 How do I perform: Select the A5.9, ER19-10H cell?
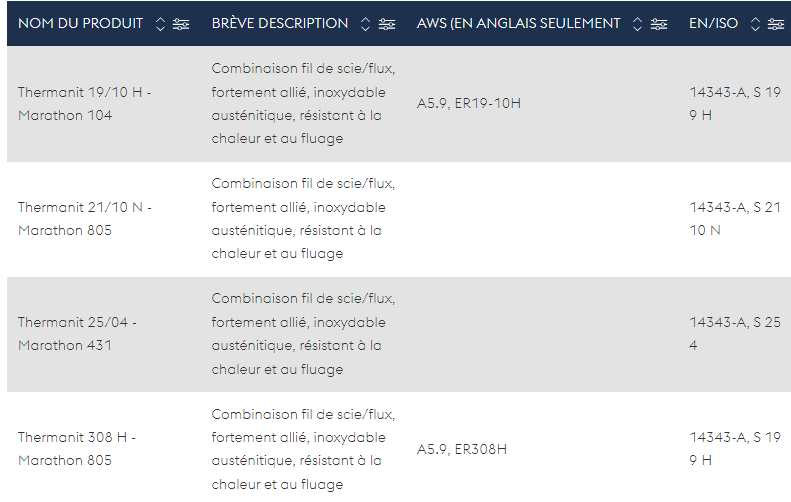point(469,103)
